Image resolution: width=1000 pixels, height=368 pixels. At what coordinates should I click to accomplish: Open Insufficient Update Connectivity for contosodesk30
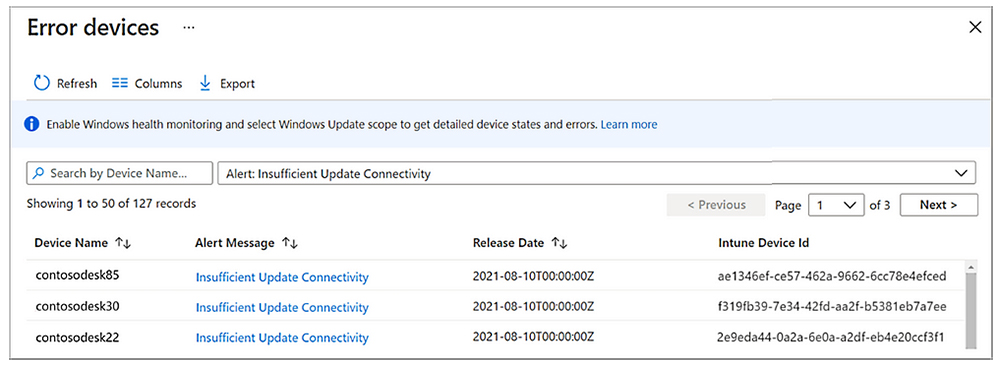282,307
